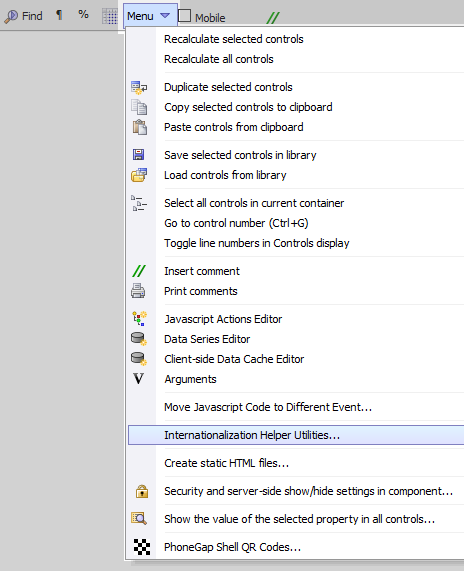Open Javascript Actions Editor
The height and width of the screenshot is (571, 464).
point(223,319)
